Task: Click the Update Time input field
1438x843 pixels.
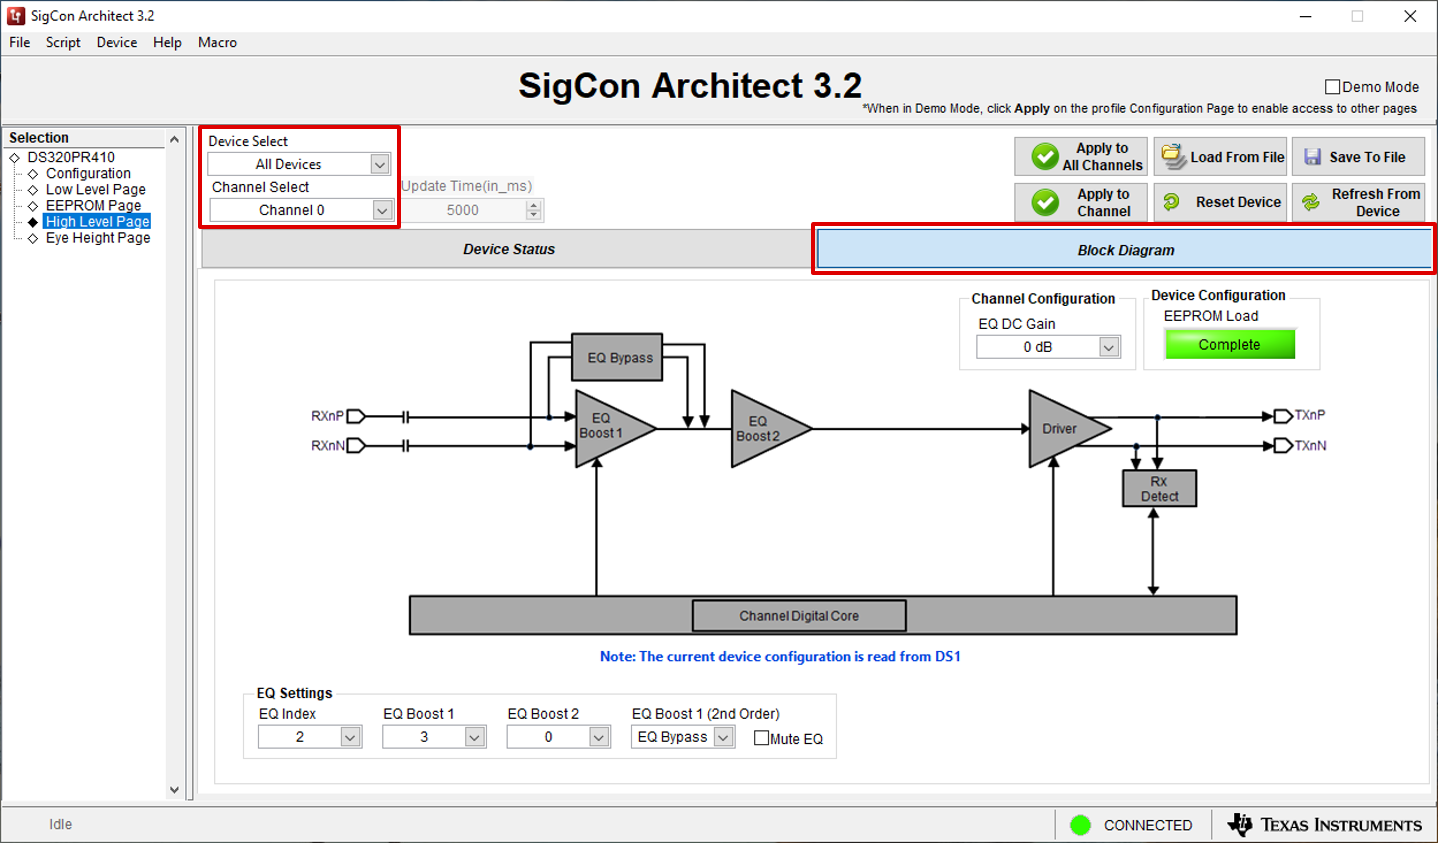Action: tap(464, 210)
